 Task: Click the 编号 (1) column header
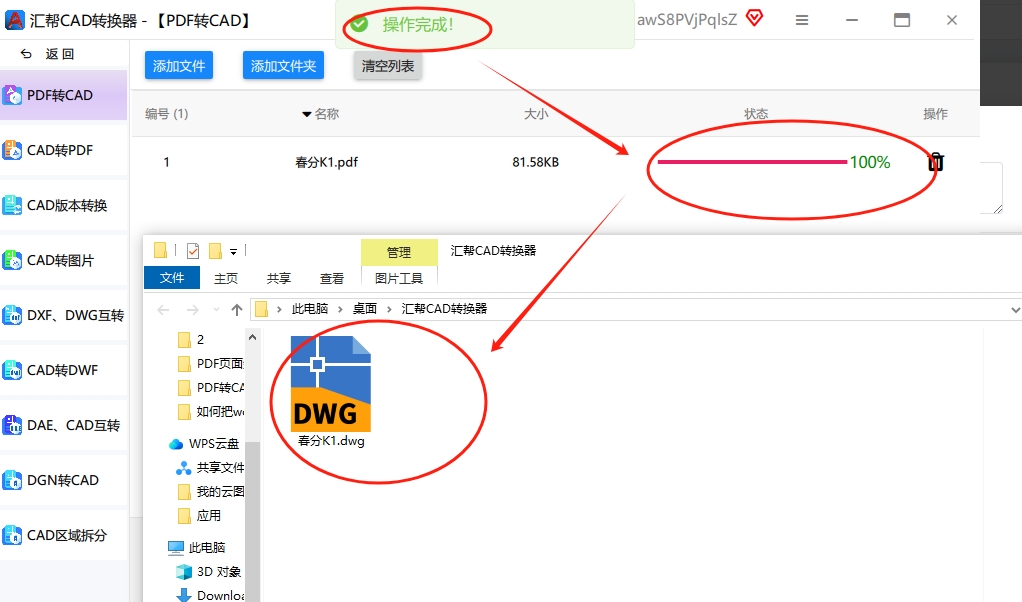(x=167, y=114)
